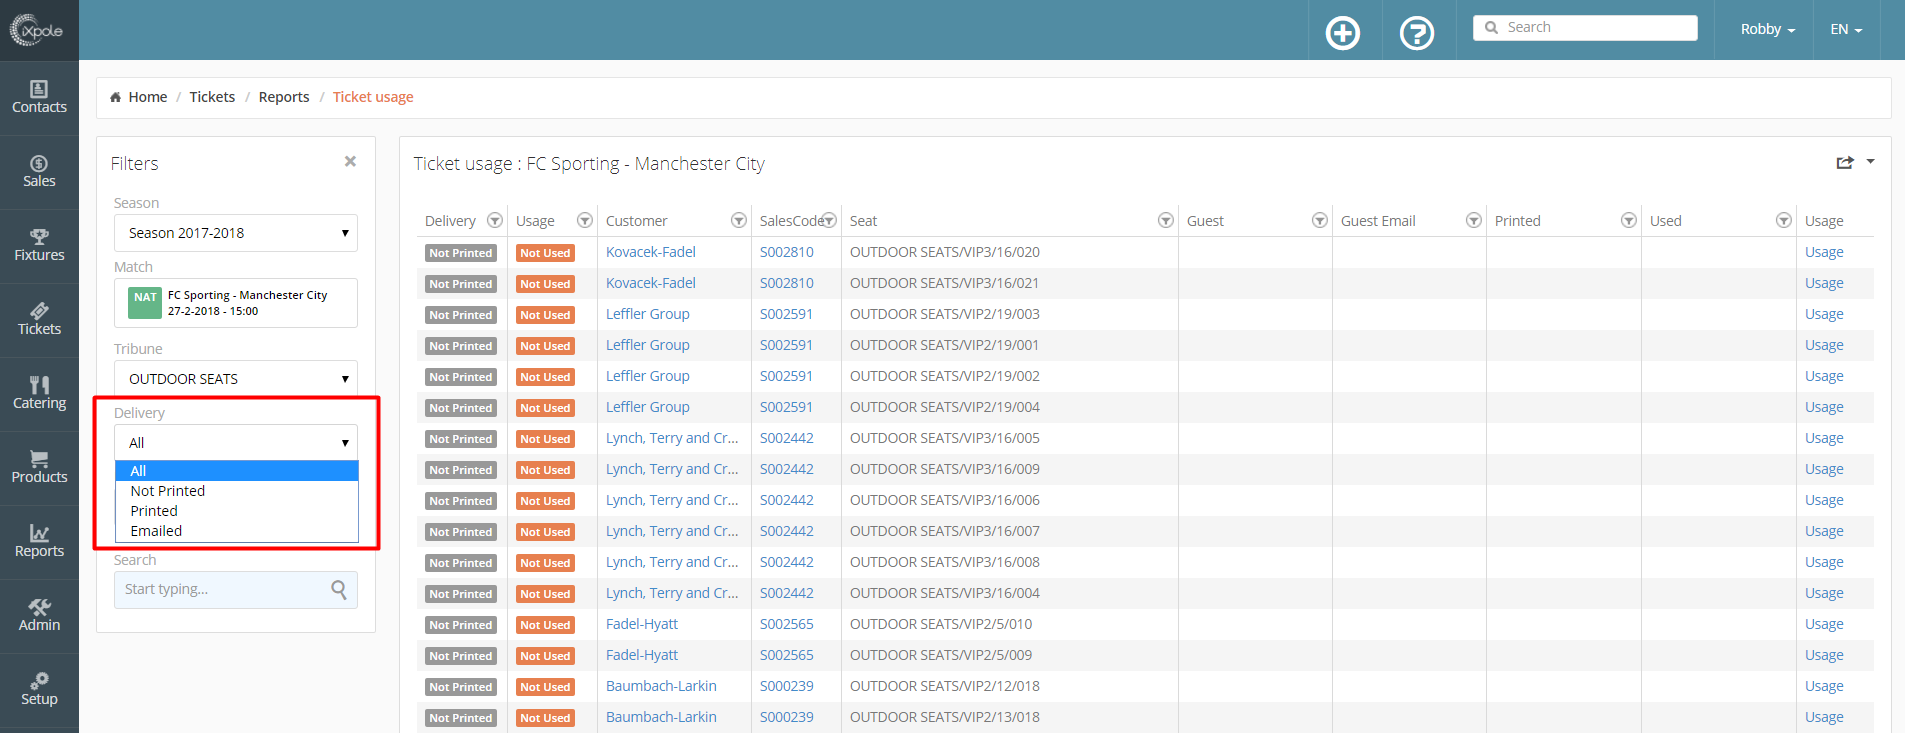Image resolution: width=1905 pixels, height=733 pixels.
Task: Filter the Seat column
Action: tap(1166, 220)
